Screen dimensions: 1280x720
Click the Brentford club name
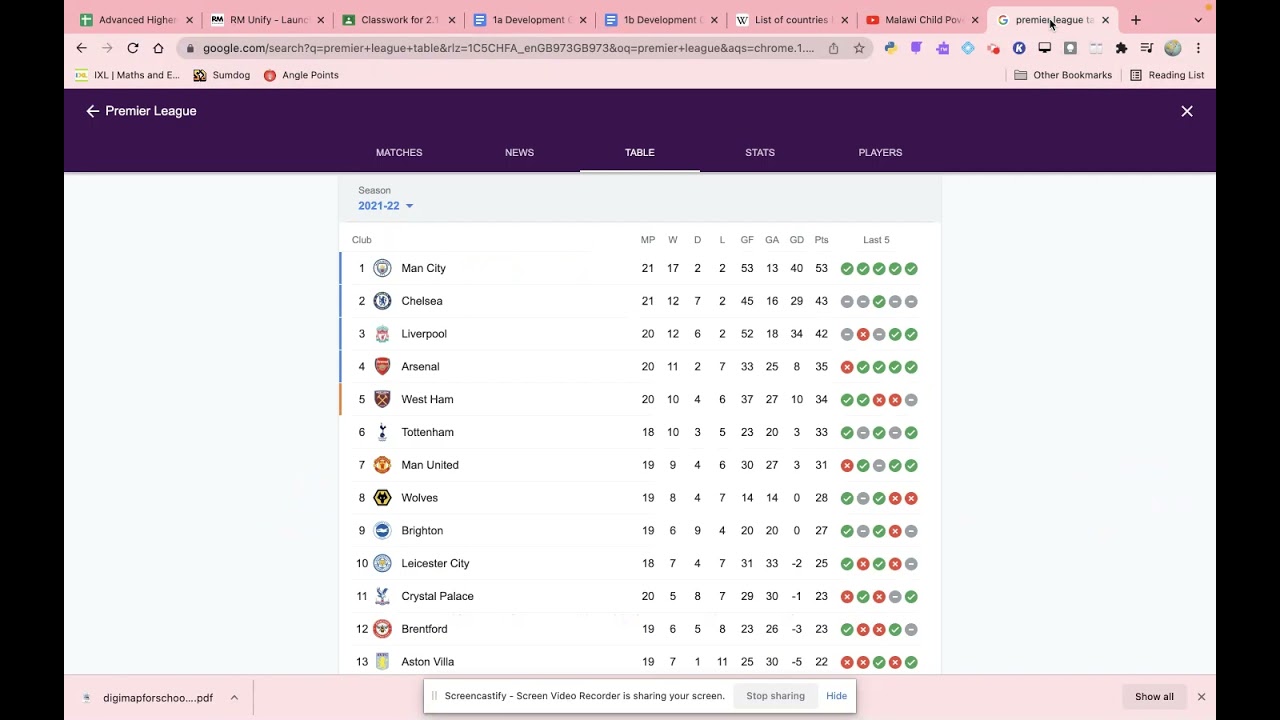coord(424,629)
